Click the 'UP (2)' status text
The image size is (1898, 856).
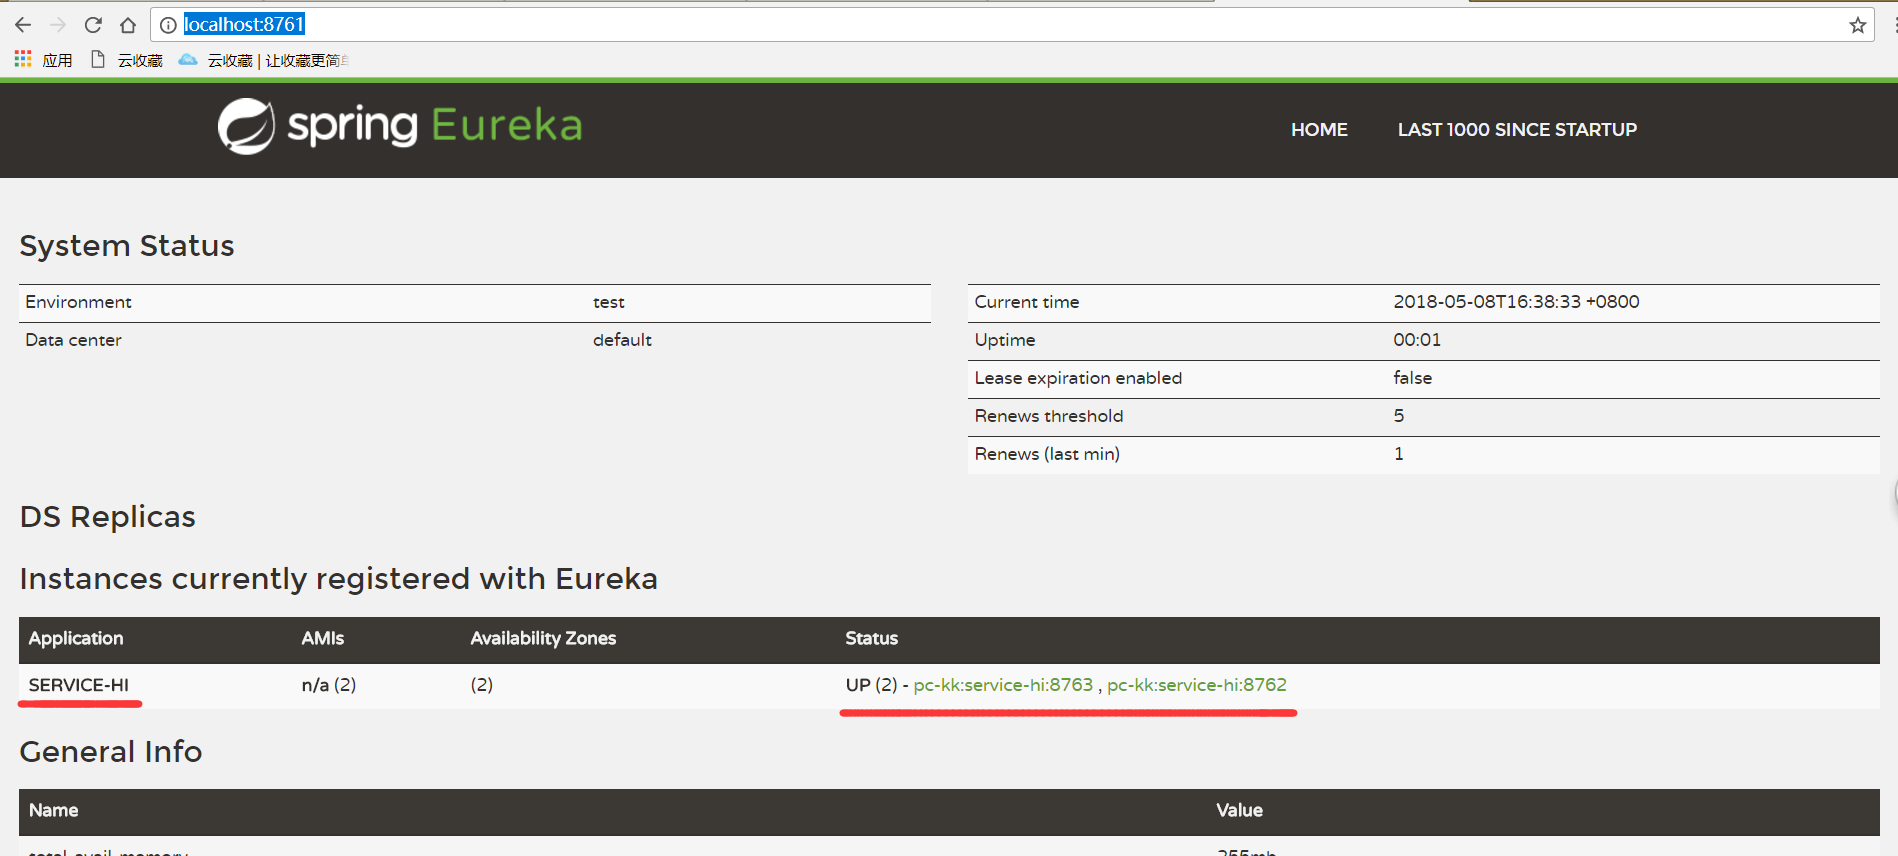[871, 685]
